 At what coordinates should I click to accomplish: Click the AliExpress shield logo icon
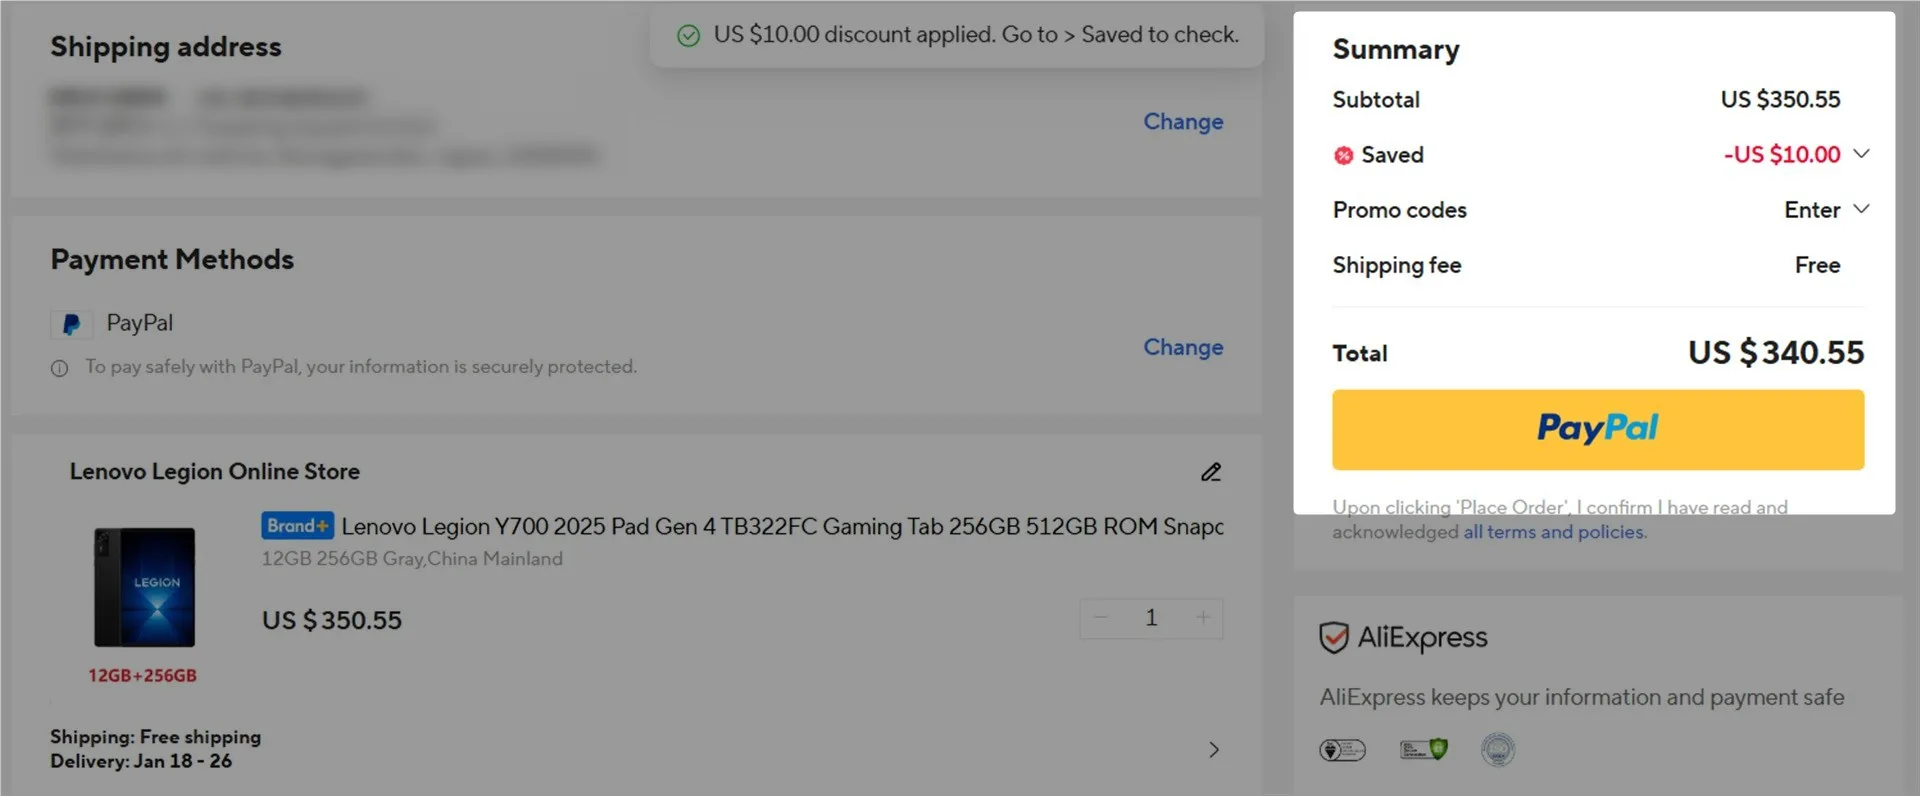(1334, 638)
